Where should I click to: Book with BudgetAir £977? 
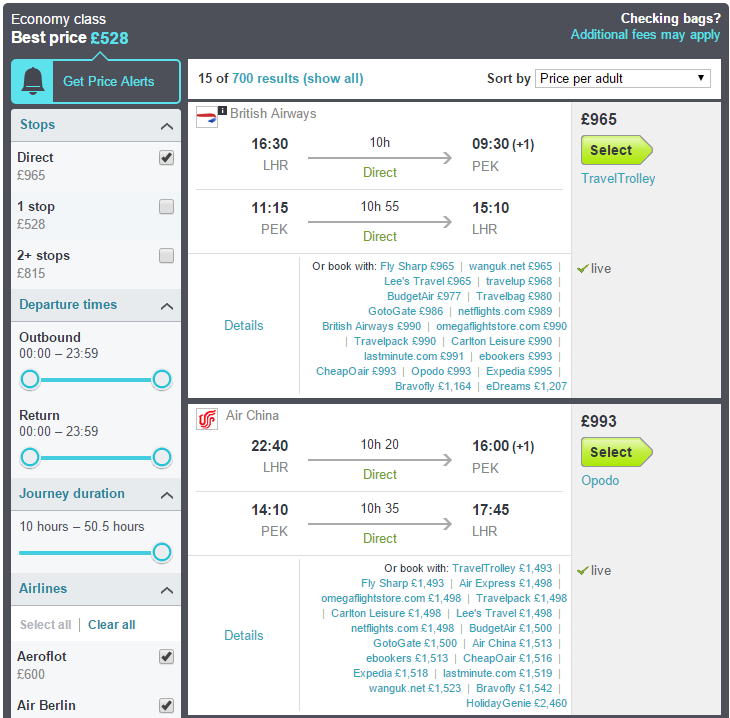(x=424, y=296)
